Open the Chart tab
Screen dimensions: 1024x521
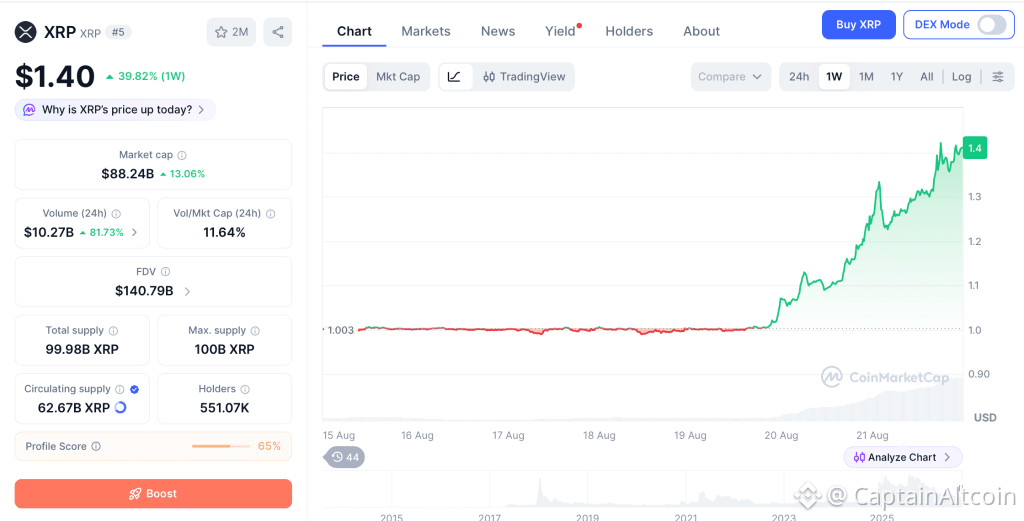(354, 31)
